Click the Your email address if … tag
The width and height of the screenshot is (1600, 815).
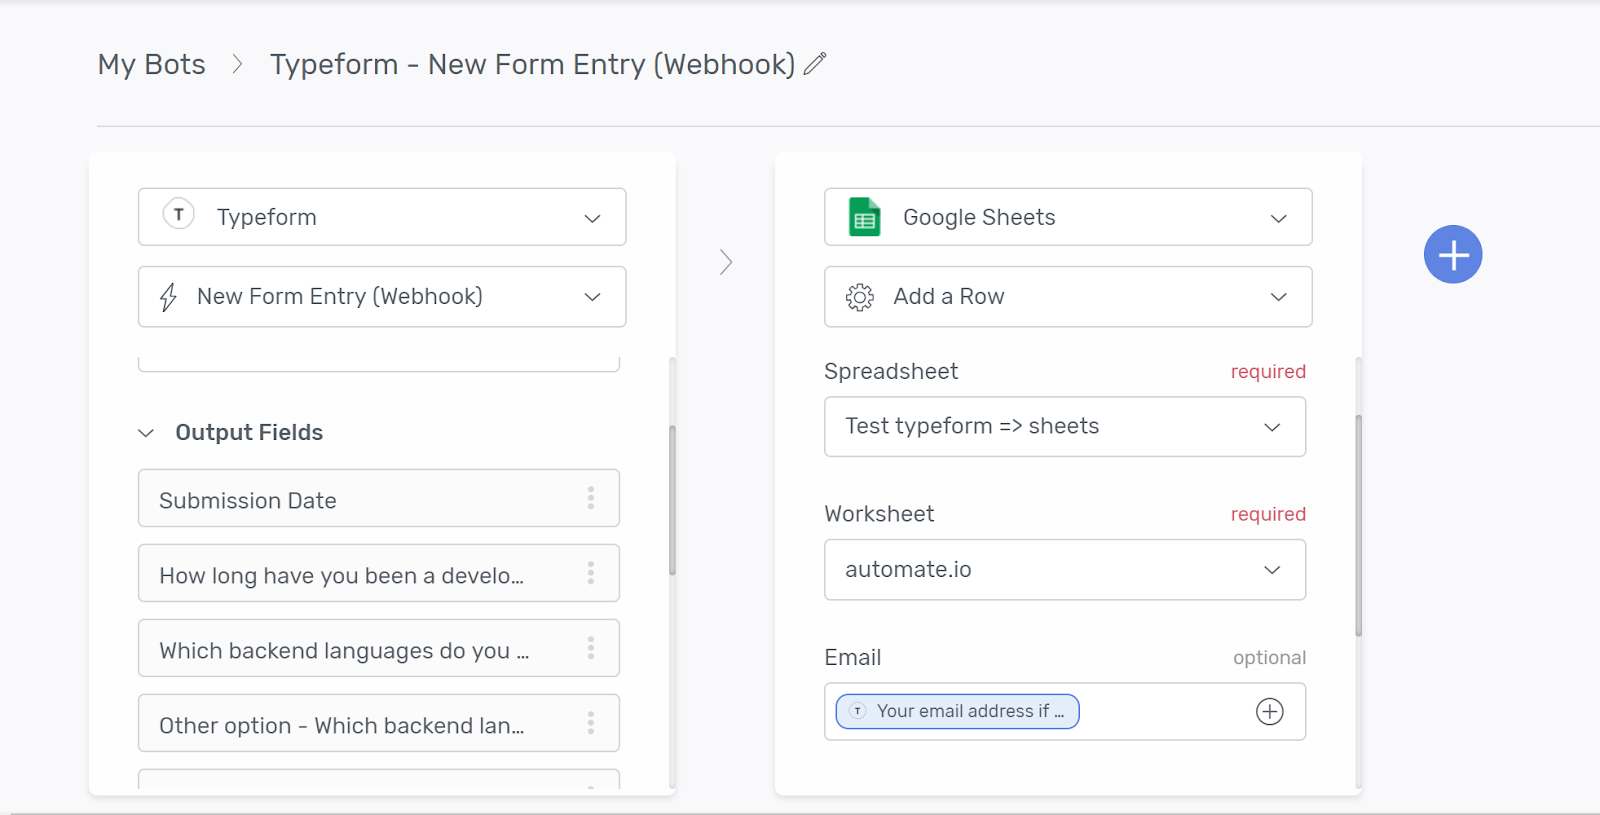click(x=957, y=711)
